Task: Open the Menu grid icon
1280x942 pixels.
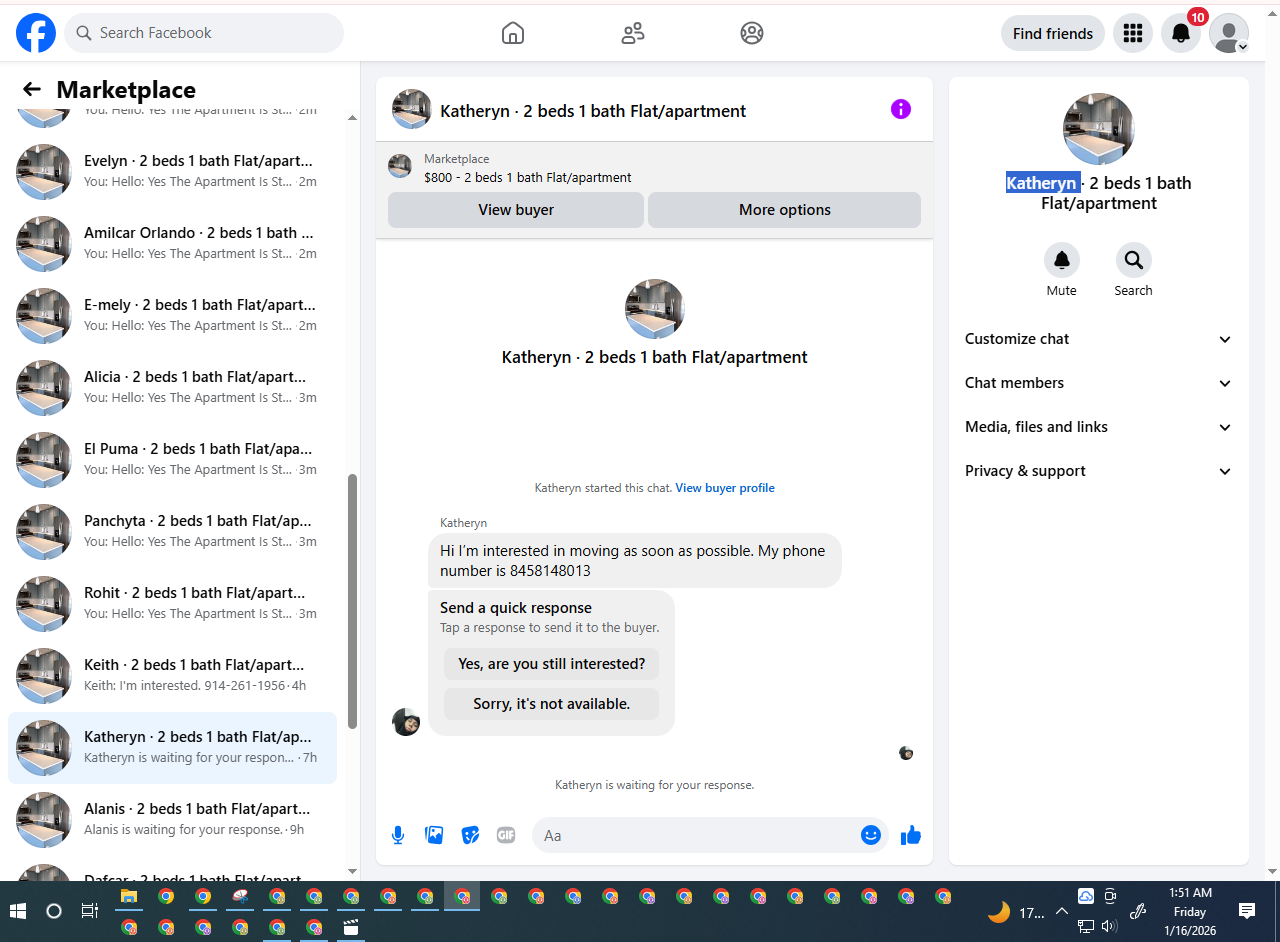Action: 1133,33
